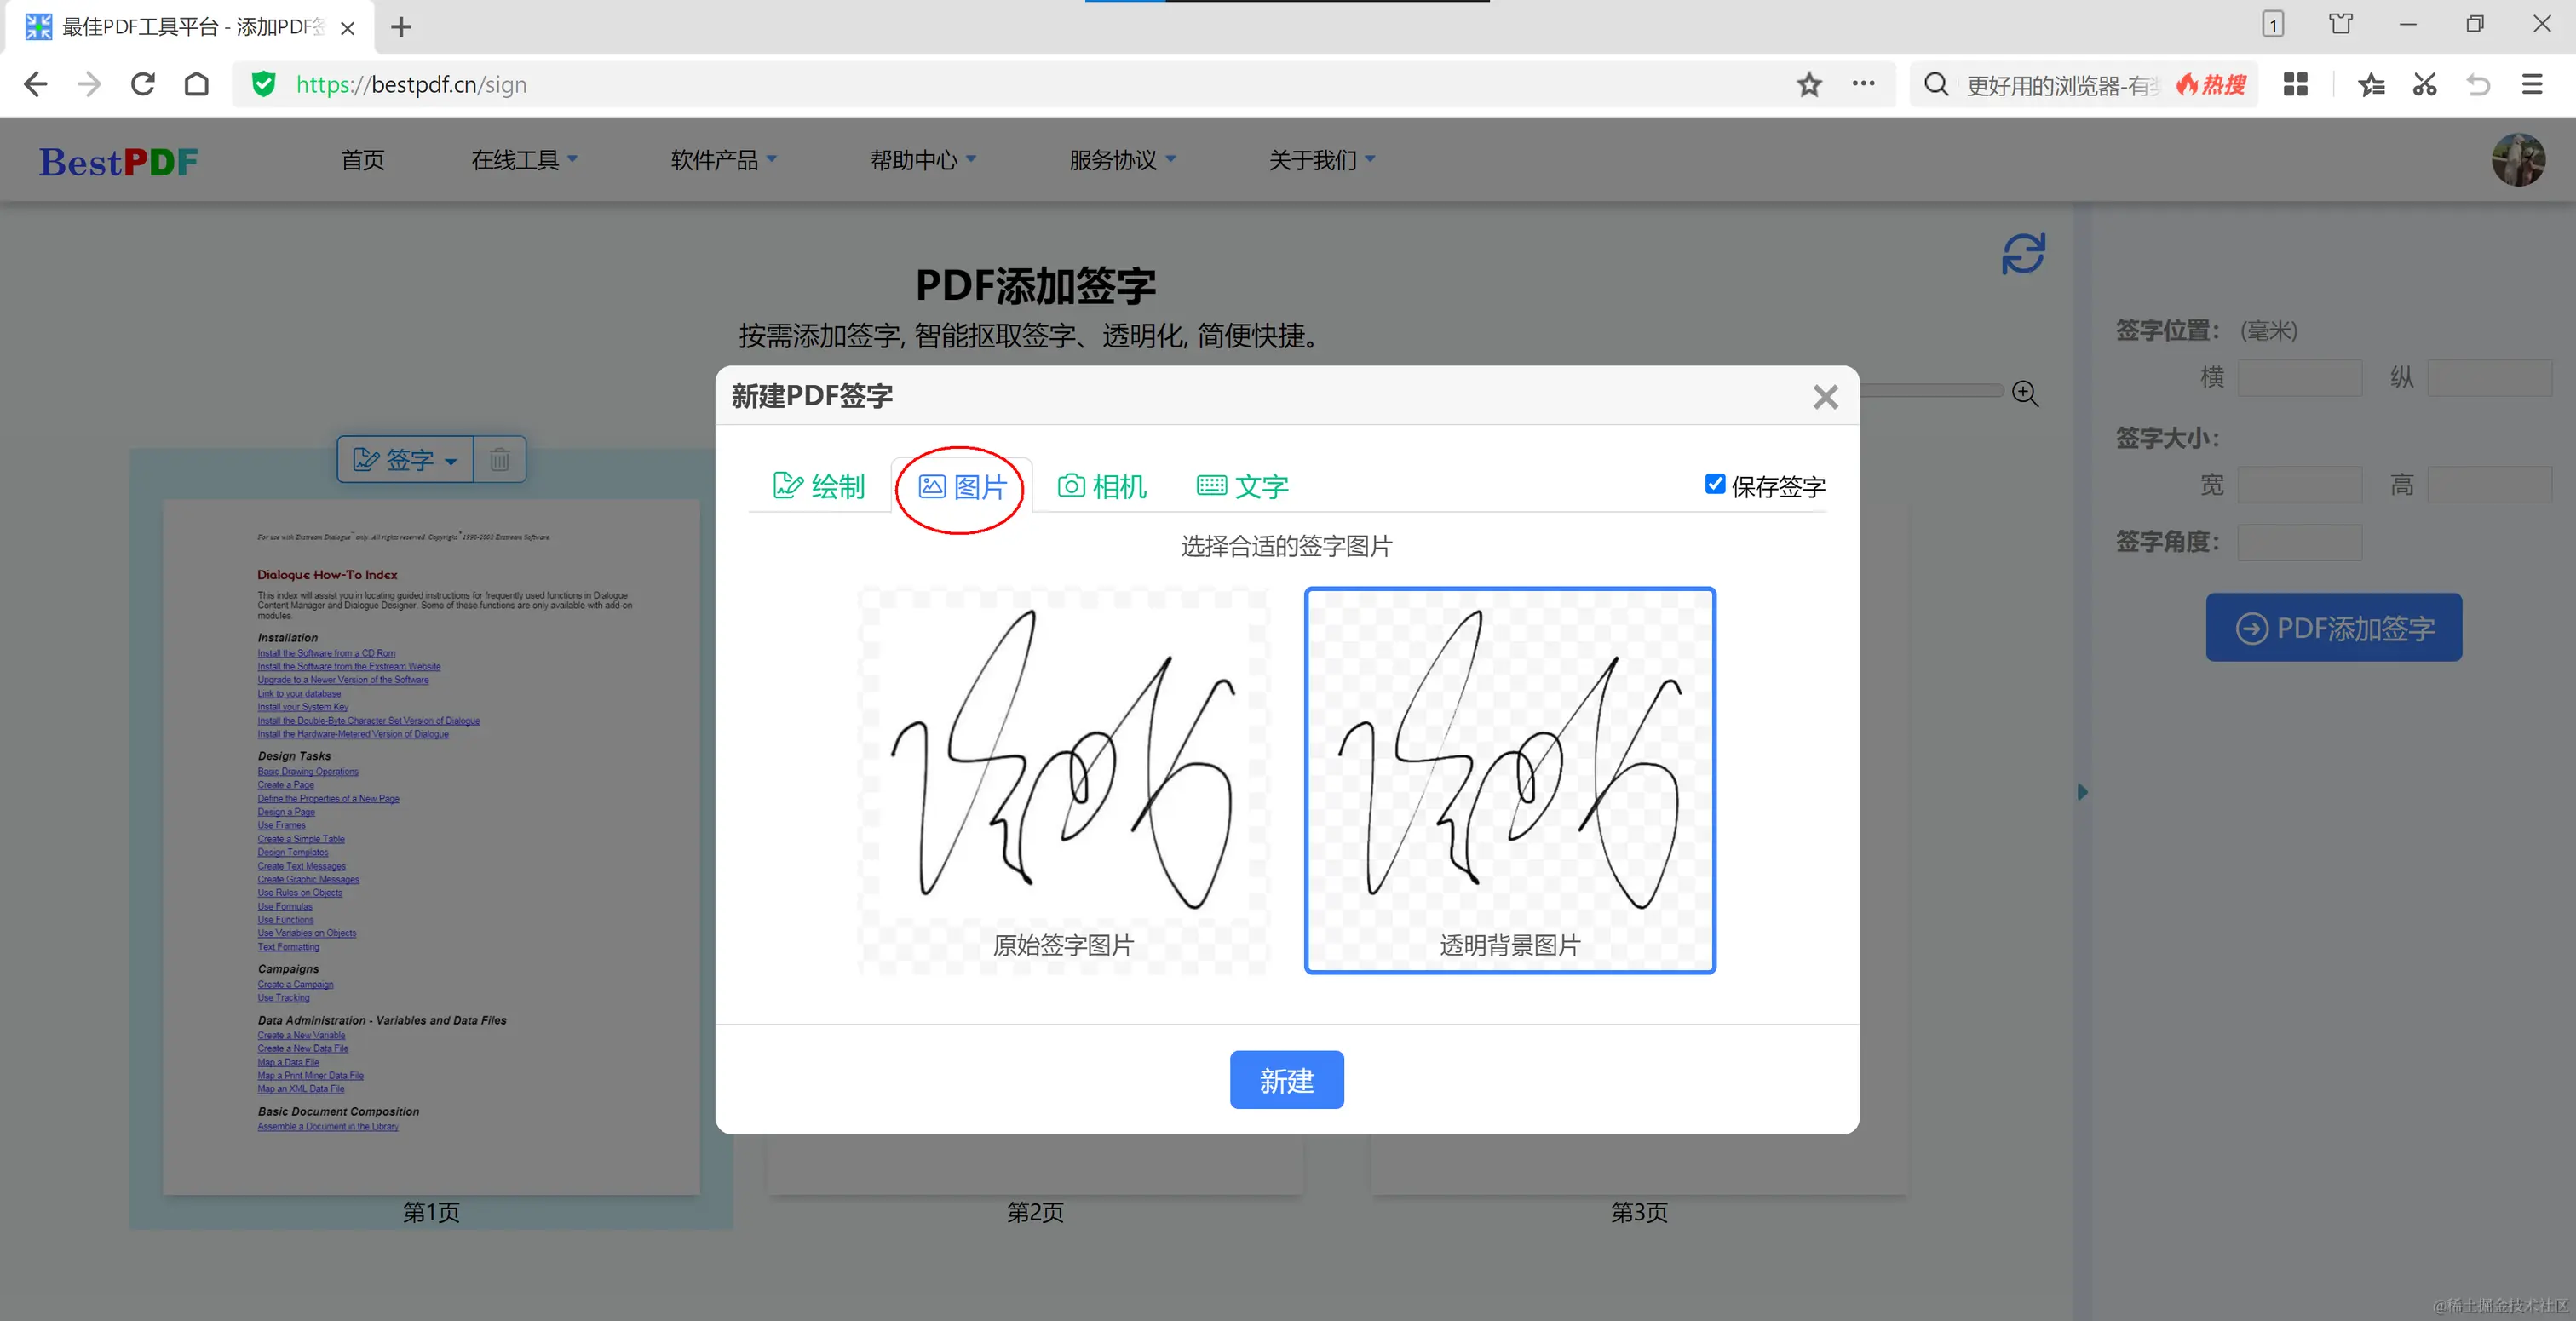Click the browser home icon
The height and width of the screenshot is (1321, 2576).
pyautogui.click(x=197, y=85)
